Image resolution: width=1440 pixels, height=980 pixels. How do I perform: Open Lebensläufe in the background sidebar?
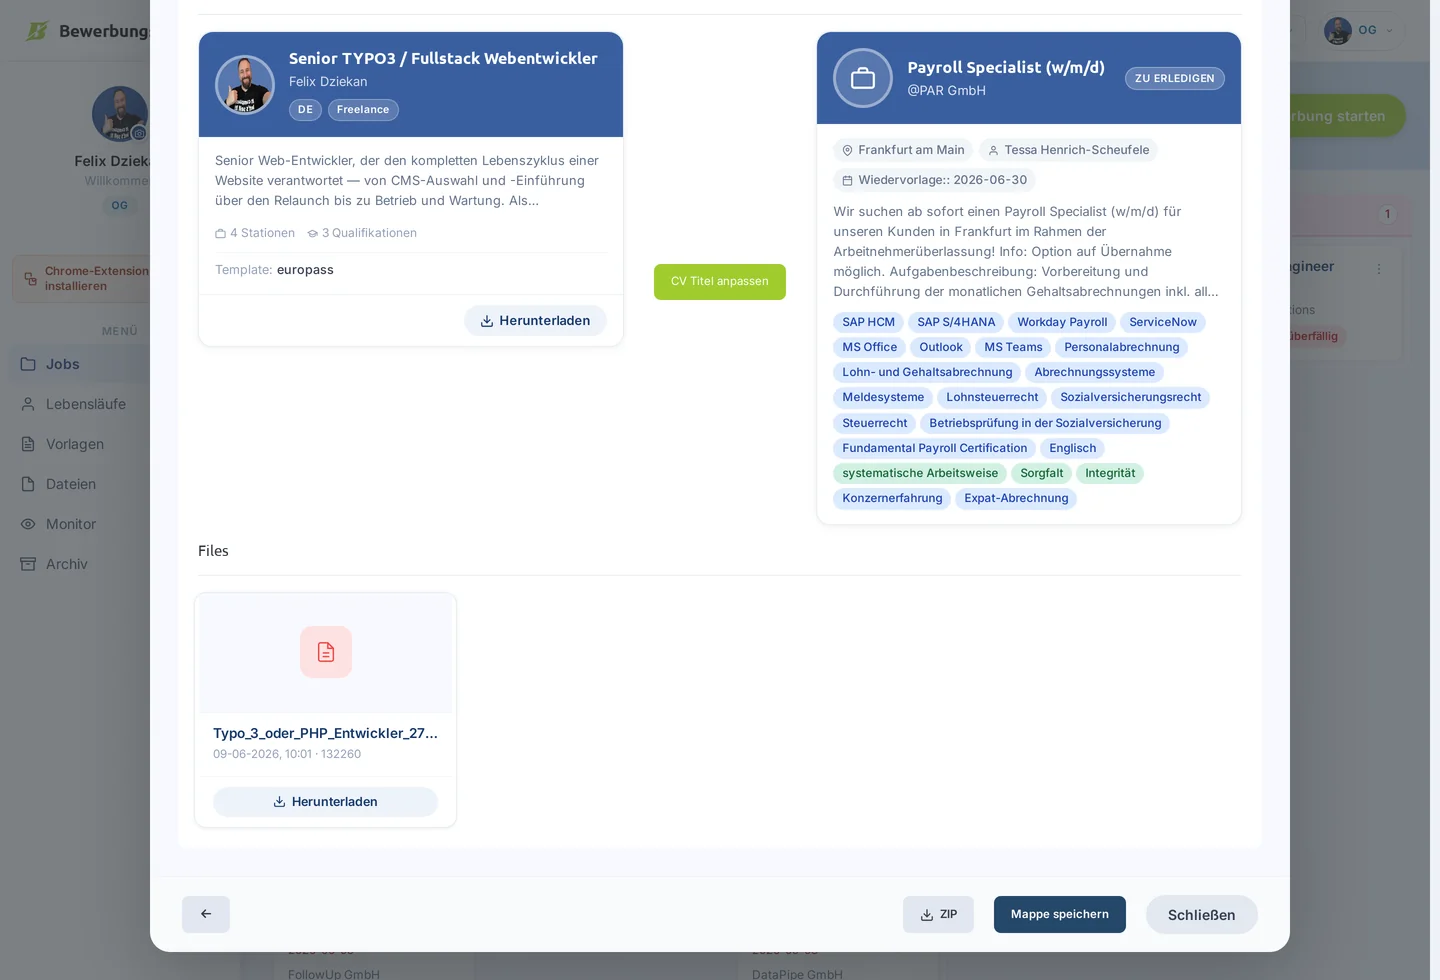pyautogui.click(x=79, y=404)
